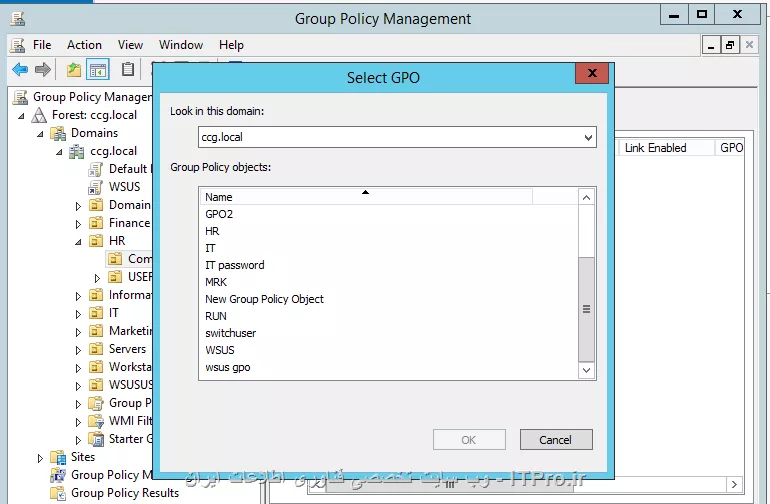The image size is (770, 504).
Task: Open the Look in this domain dropdown
Action: (588, 138)
